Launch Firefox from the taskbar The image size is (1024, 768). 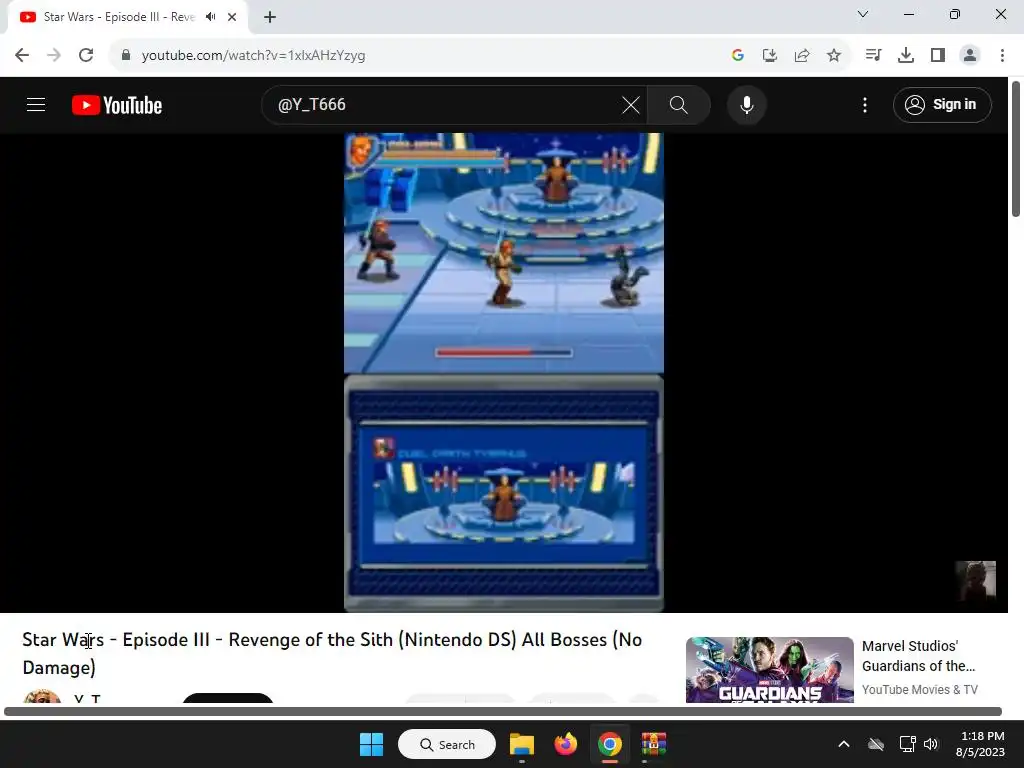(x=566, y=744)
